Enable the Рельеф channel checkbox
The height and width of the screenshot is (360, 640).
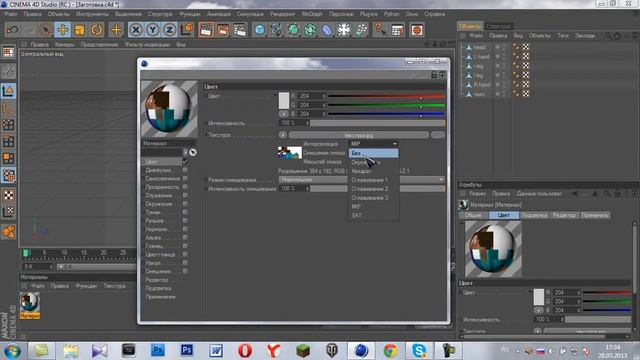tap(185, 221)
